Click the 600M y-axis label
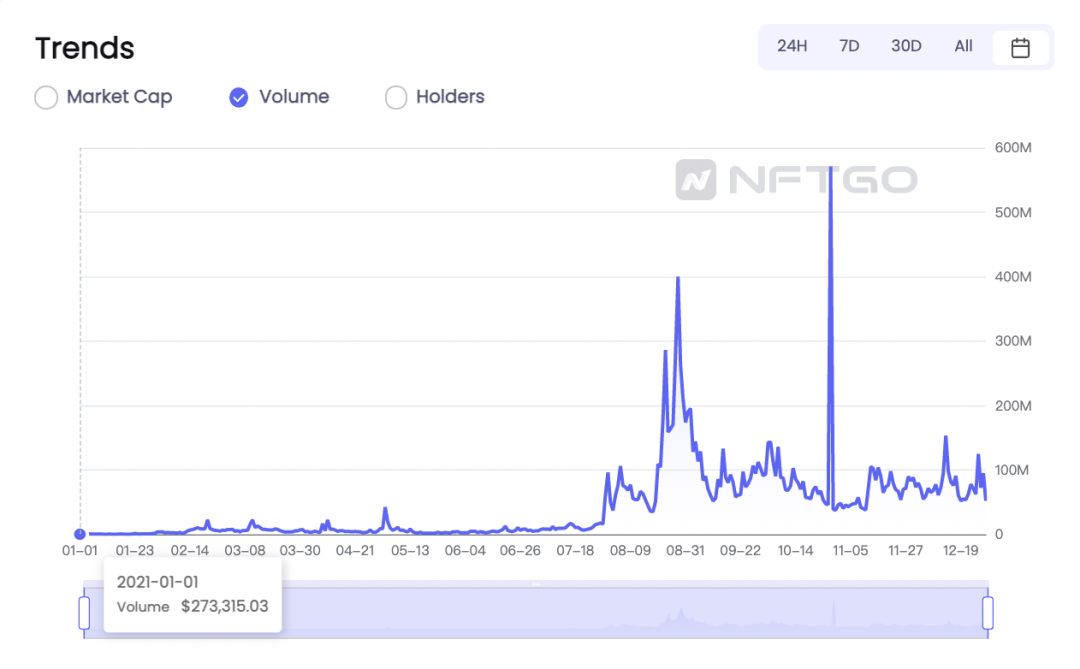1080x669 pixels. tap(1013, 148)
